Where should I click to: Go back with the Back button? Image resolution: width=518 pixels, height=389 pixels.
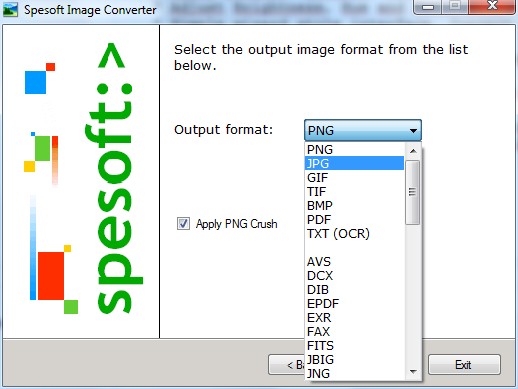pyautogui.click(x=287, y=365)
